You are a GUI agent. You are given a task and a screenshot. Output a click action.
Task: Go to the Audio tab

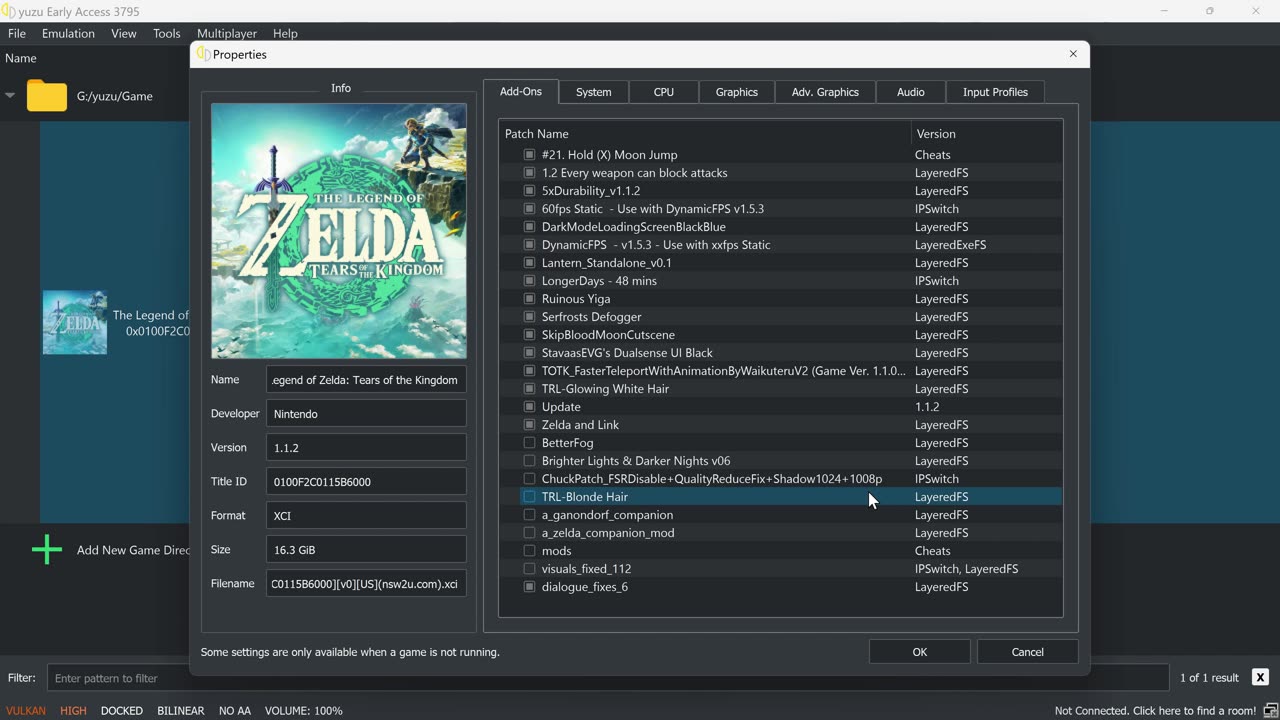click(x=910, y=92)
